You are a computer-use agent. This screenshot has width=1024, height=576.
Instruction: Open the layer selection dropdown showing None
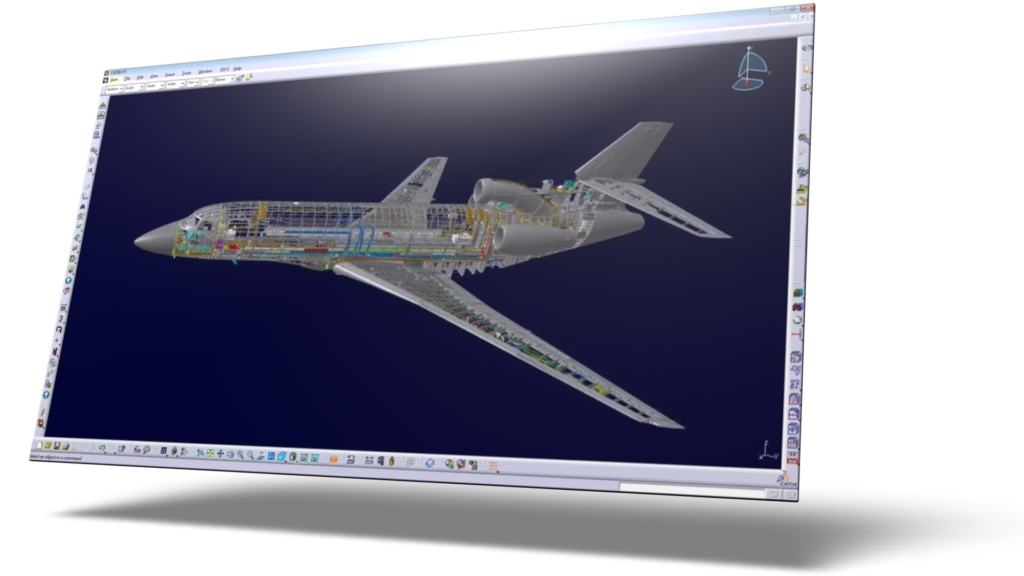coord(223,79)
